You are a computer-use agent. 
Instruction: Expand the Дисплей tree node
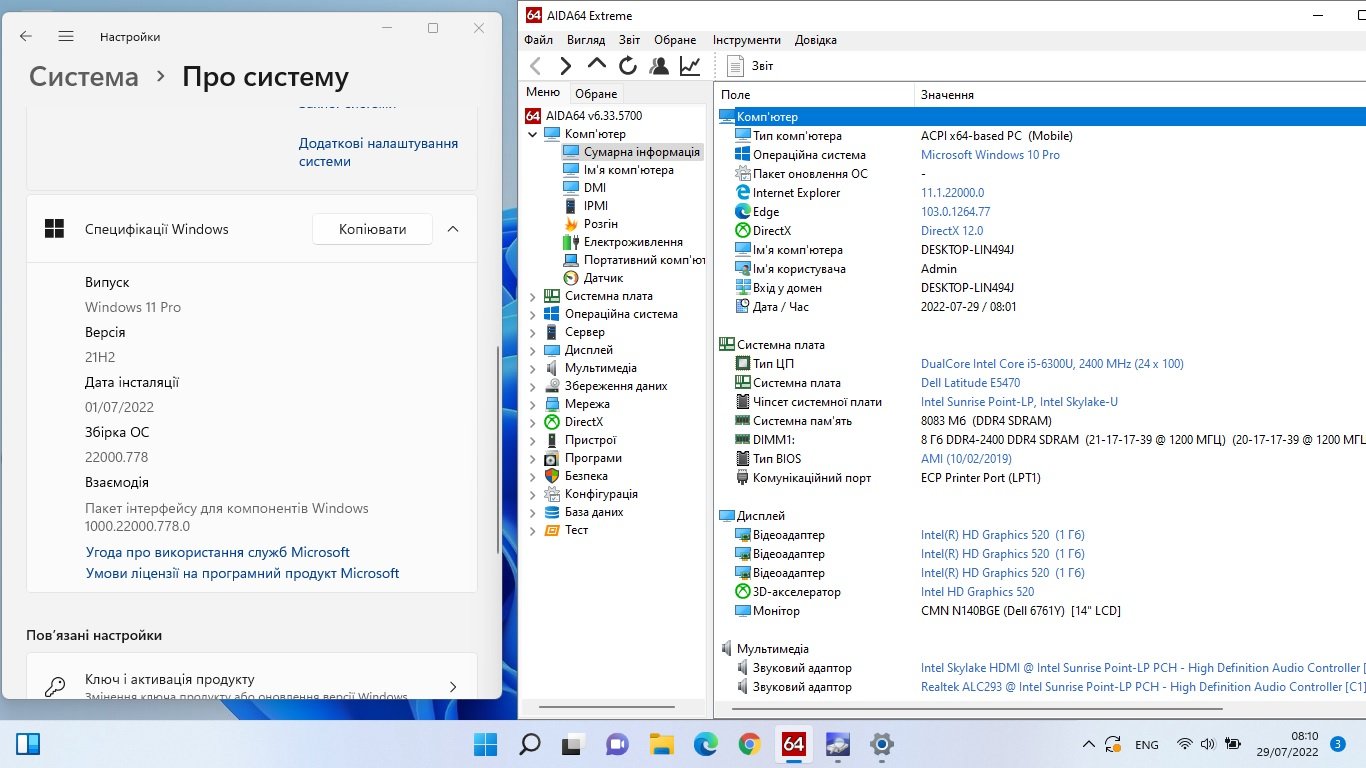coord(532,350)
